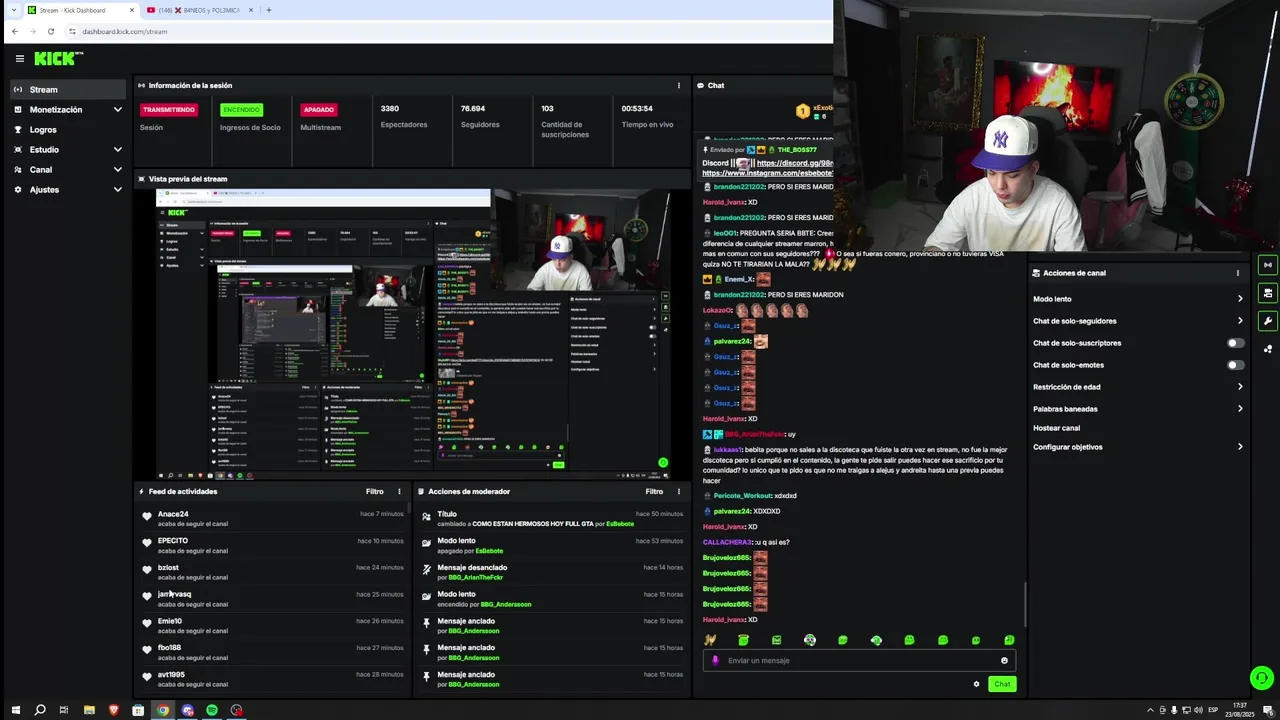Reload the browser page
This screenshot has height=720, width=1280.
(50, 31)
